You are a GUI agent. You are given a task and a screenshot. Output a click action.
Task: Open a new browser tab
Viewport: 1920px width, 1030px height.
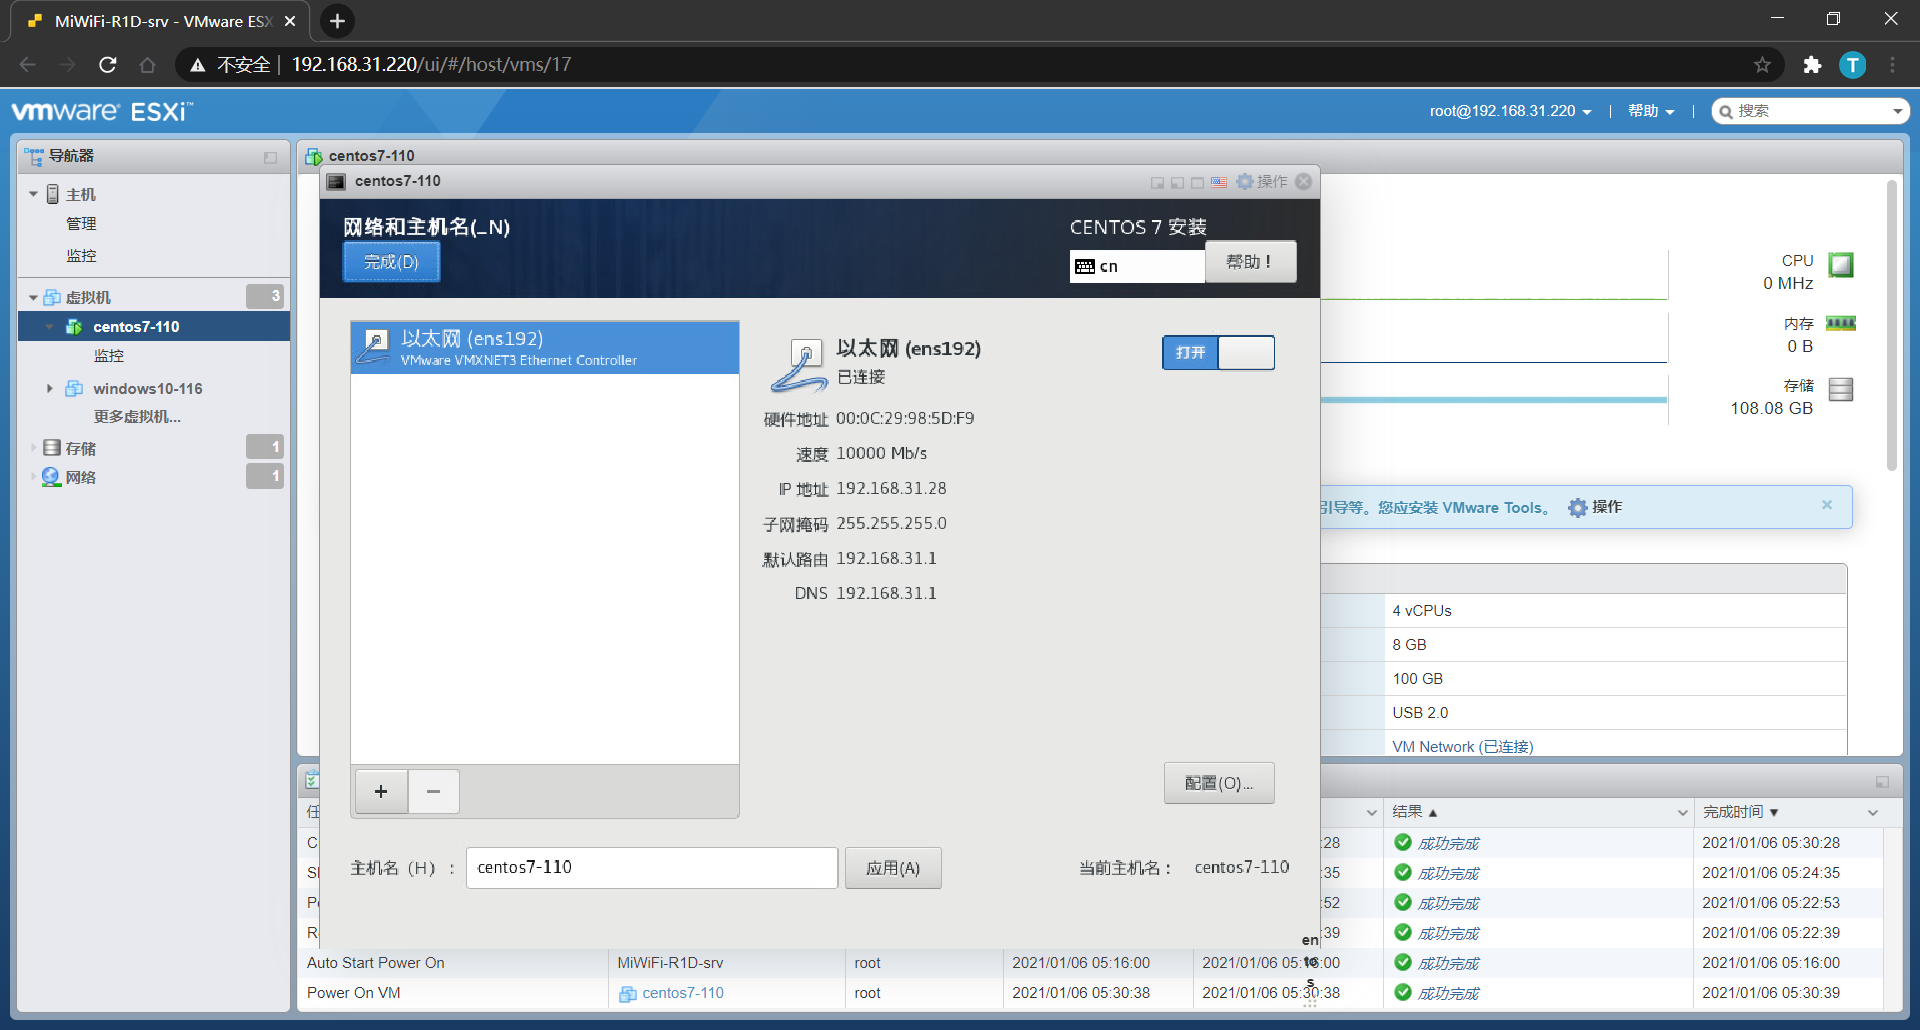tap(337, 21)
